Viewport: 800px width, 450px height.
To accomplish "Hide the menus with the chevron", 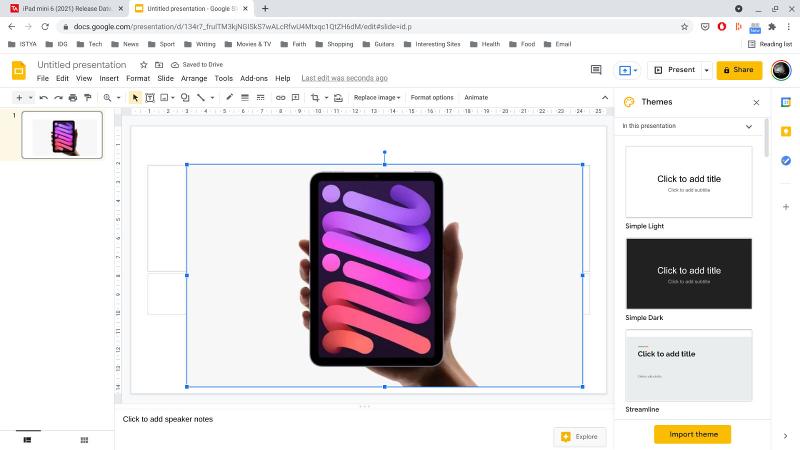I will (x=605, y=97).
